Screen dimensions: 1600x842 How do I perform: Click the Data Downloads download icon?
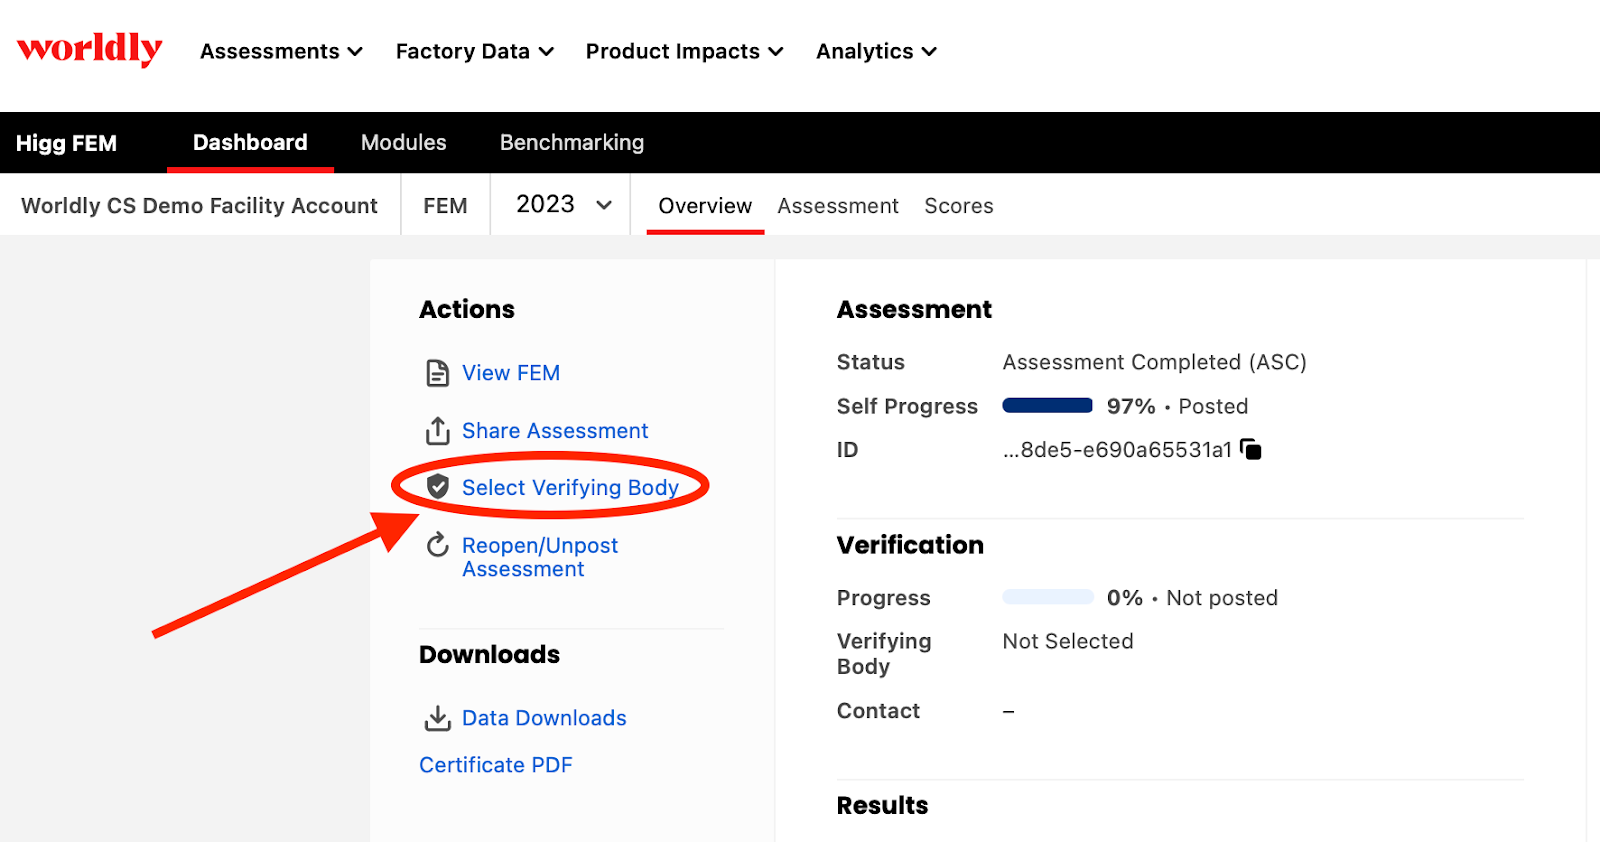438,718
